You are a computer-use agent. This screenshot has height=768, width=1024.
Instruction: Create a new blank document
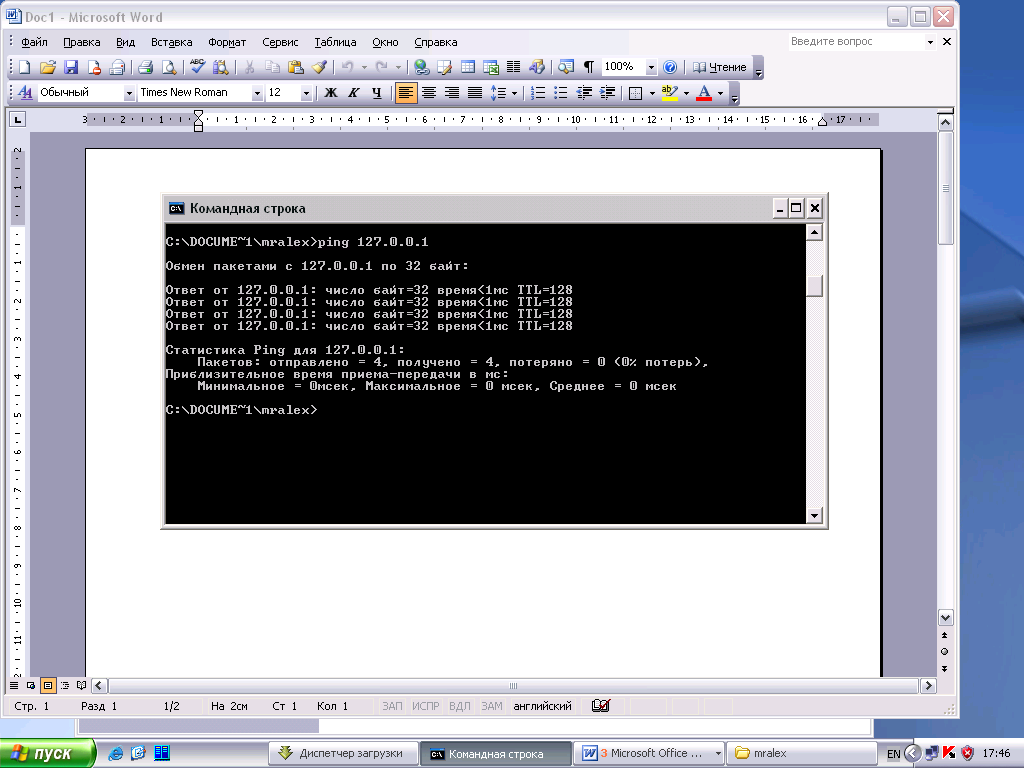(24, 67)
